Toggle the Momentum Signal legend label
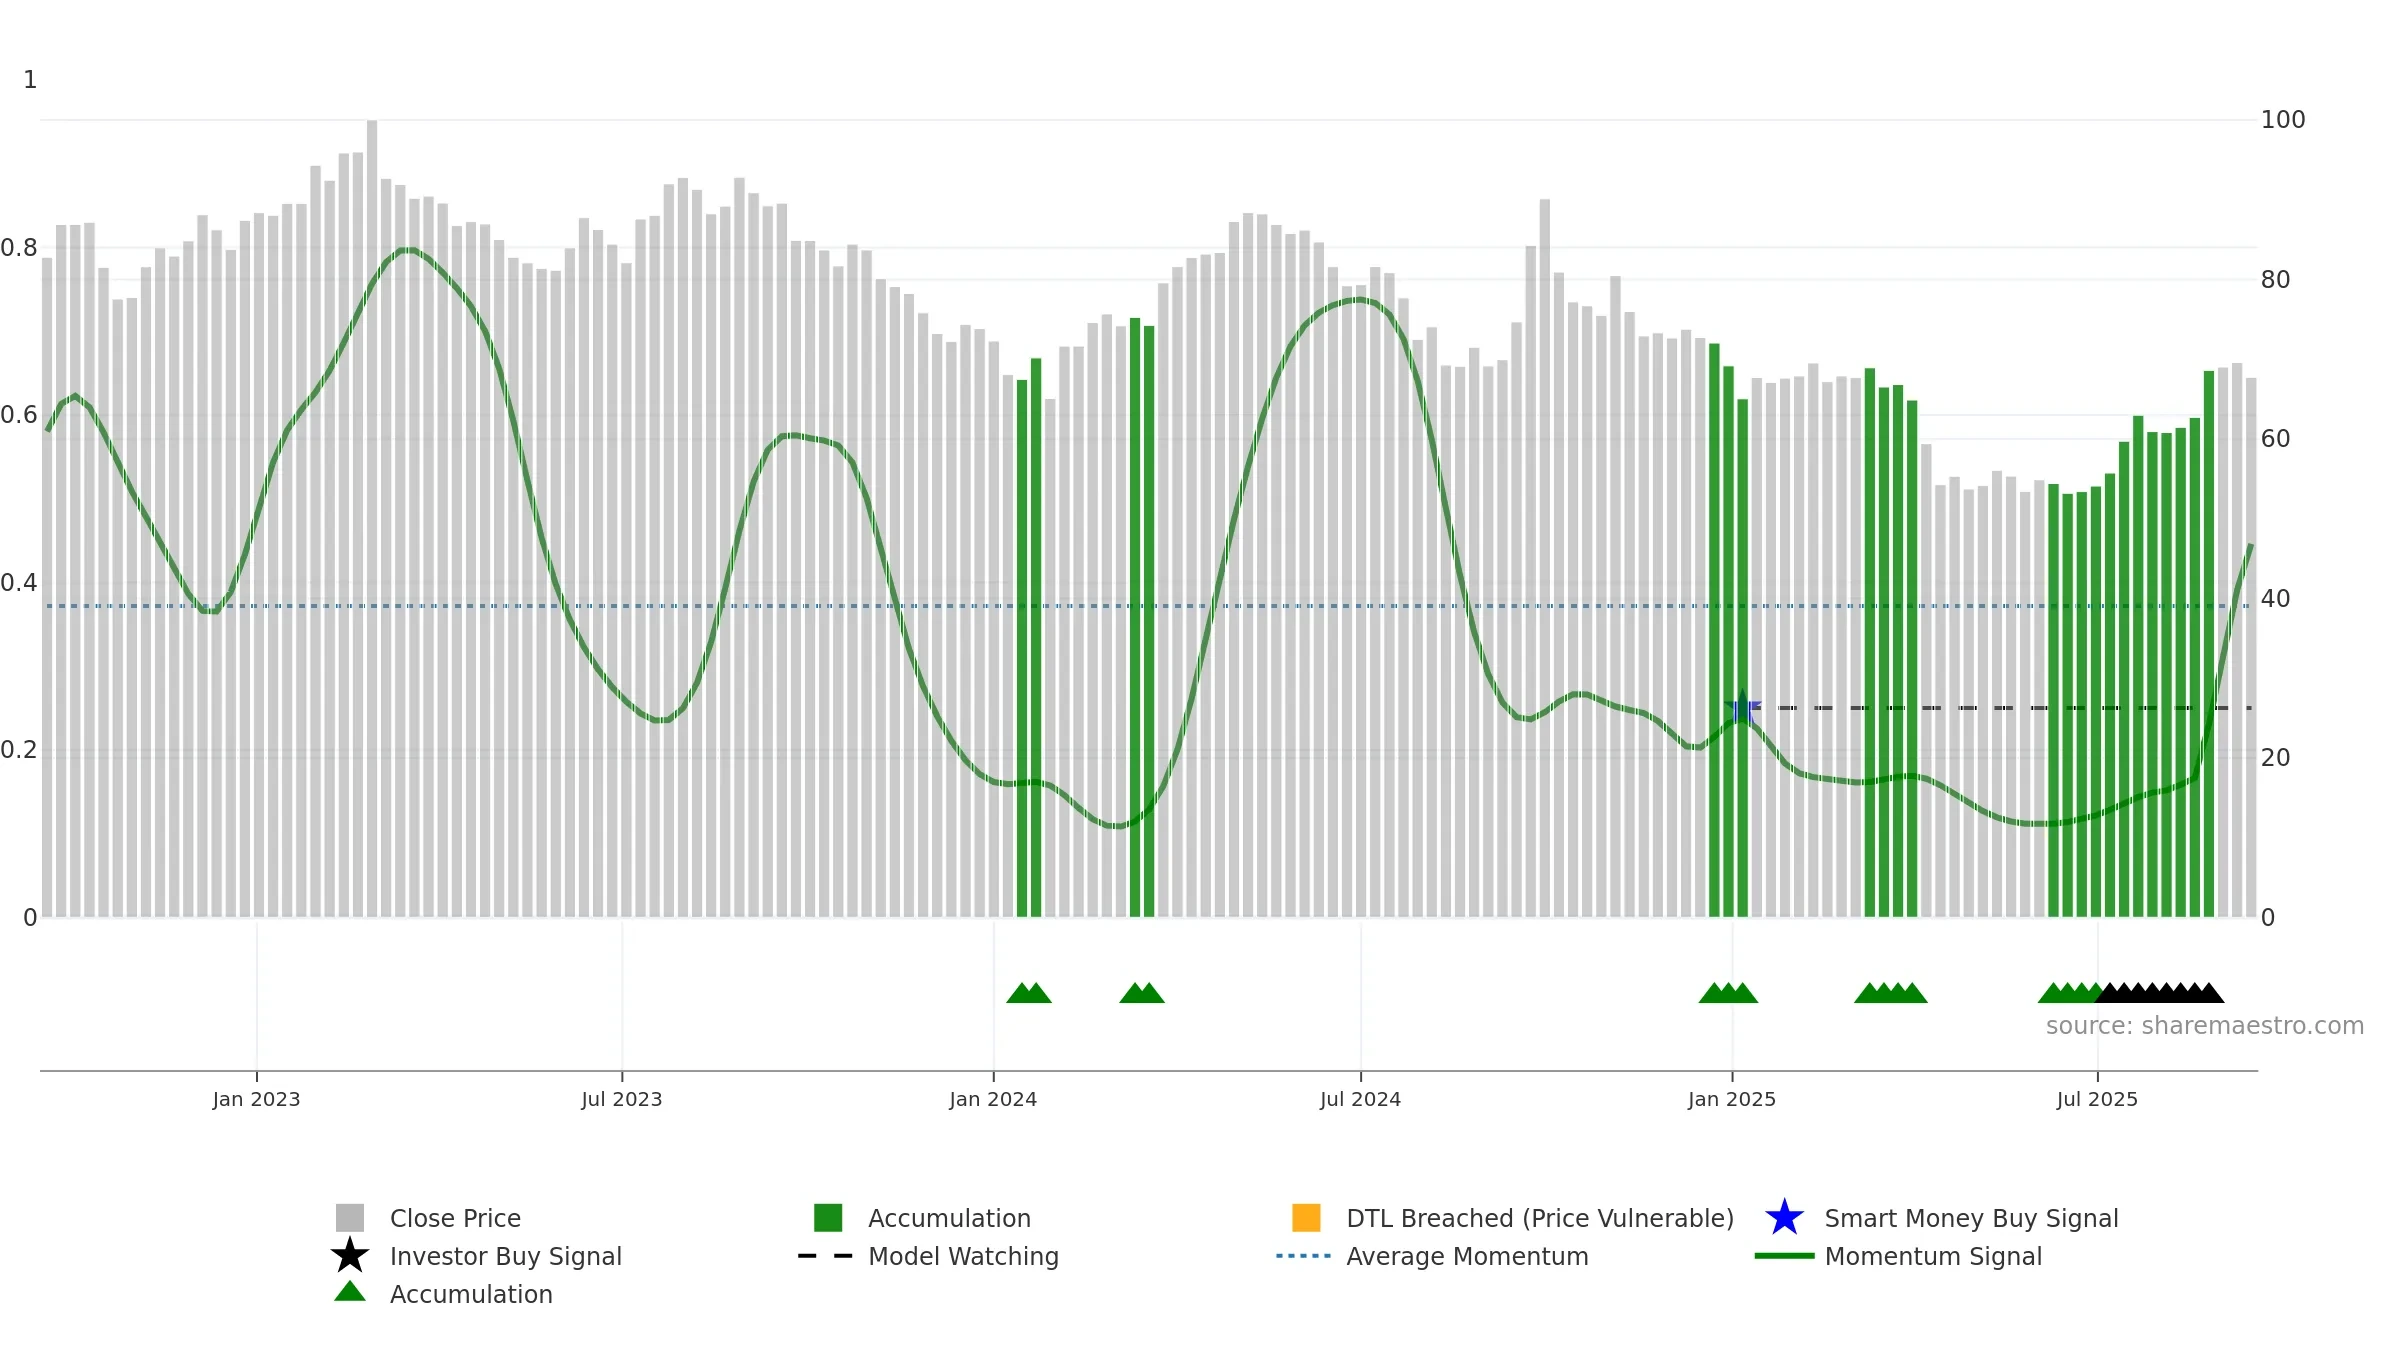2400x1350 pixels. pyautogui.click(x=1933, y=1256)
